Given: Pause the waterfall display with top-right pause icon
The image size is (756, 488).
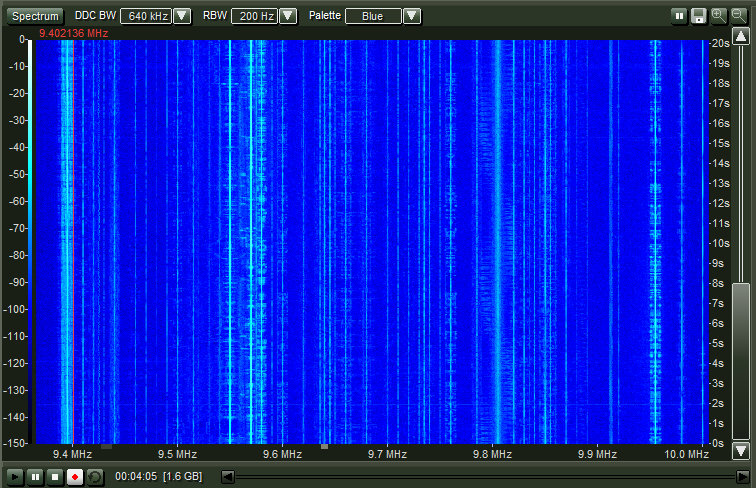Looking at the screenshot, I should pyautogui.click(x=679, y=16).
